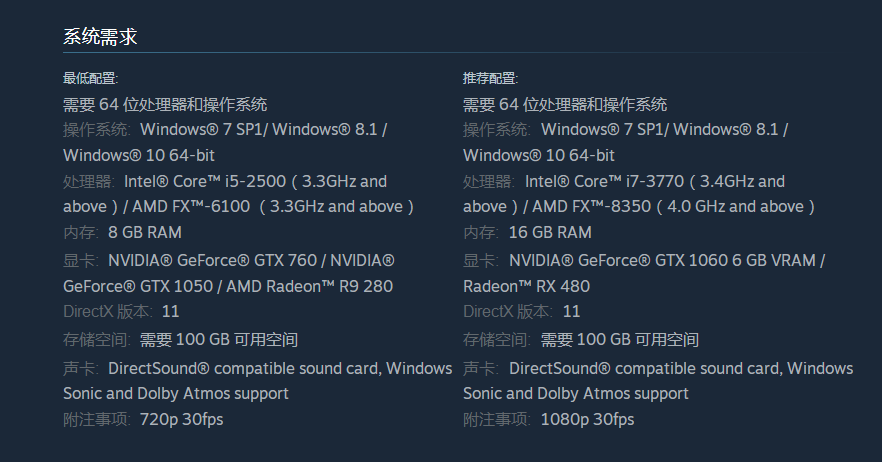Screen dimensions: 882x462
Task: Select the 推荐配置 column label
Action: (x=490, y=78)
